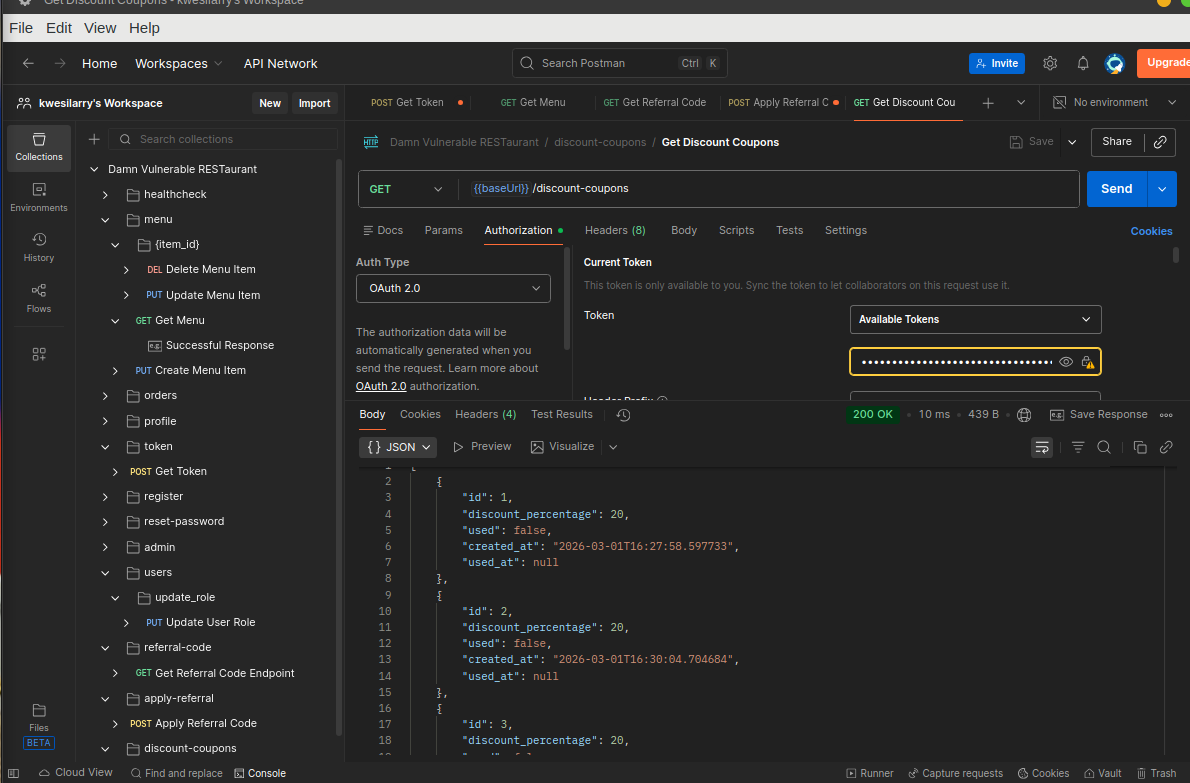Open the OAuth 2.0 documentation link
Image resolution: width=1190 pixels, height=783 pixels.
(381, 386)
